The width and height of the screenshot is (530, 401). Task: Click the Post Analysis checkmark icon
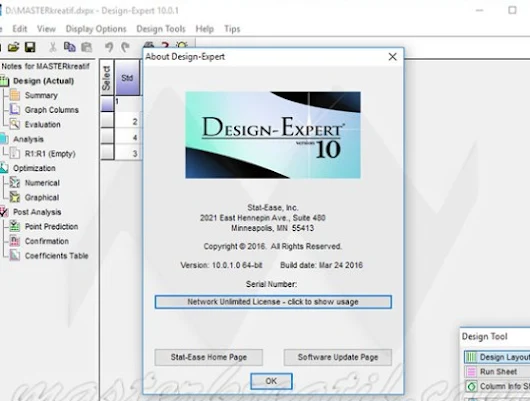pyautogui.click(x=4, y=212)
